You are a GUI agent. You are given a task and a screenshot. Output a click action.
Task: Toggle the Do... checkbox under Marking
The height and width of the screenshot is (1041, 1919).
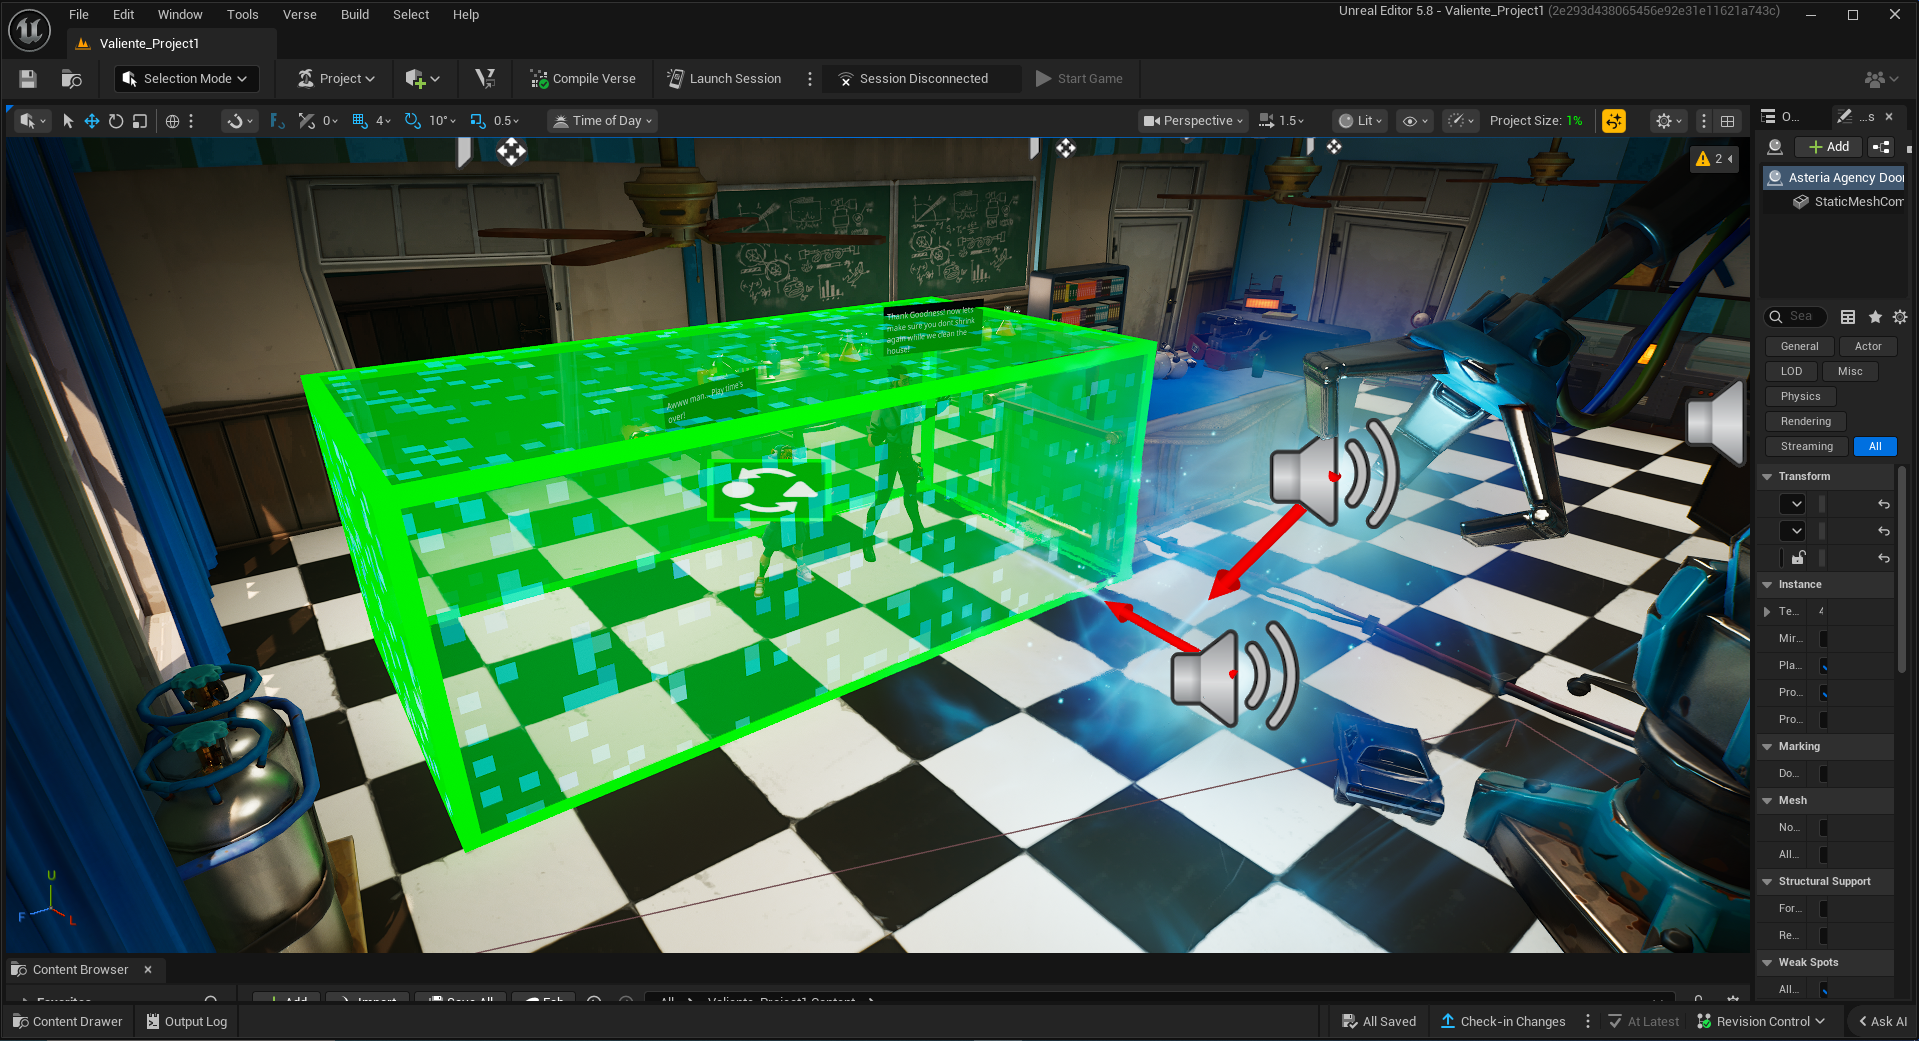[1823, 774]
